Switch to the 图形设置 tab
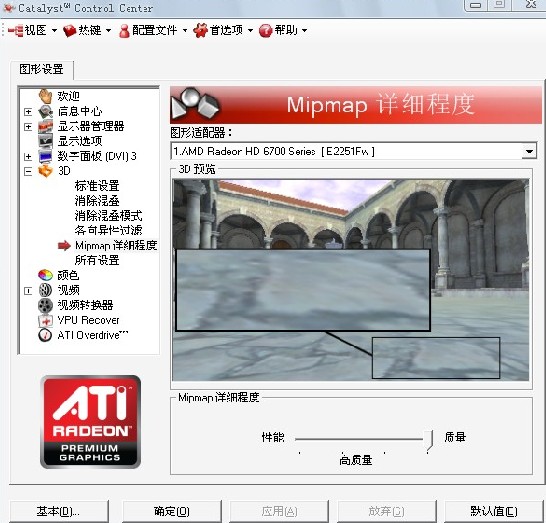Screen dimensions: 546x523 [x=41, y=69]
